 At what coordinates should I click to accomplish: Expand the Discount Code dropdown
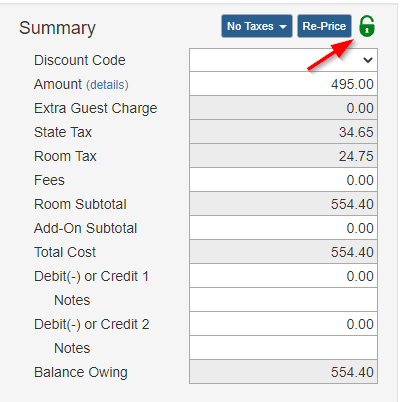[283, 60]
